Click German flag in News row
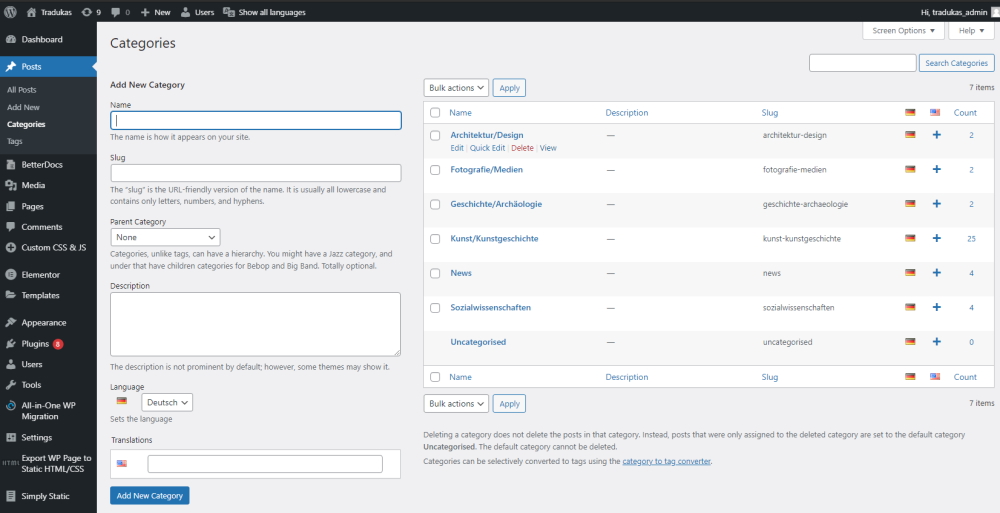This screenshot has width=1000, height=513. (910, 272)
